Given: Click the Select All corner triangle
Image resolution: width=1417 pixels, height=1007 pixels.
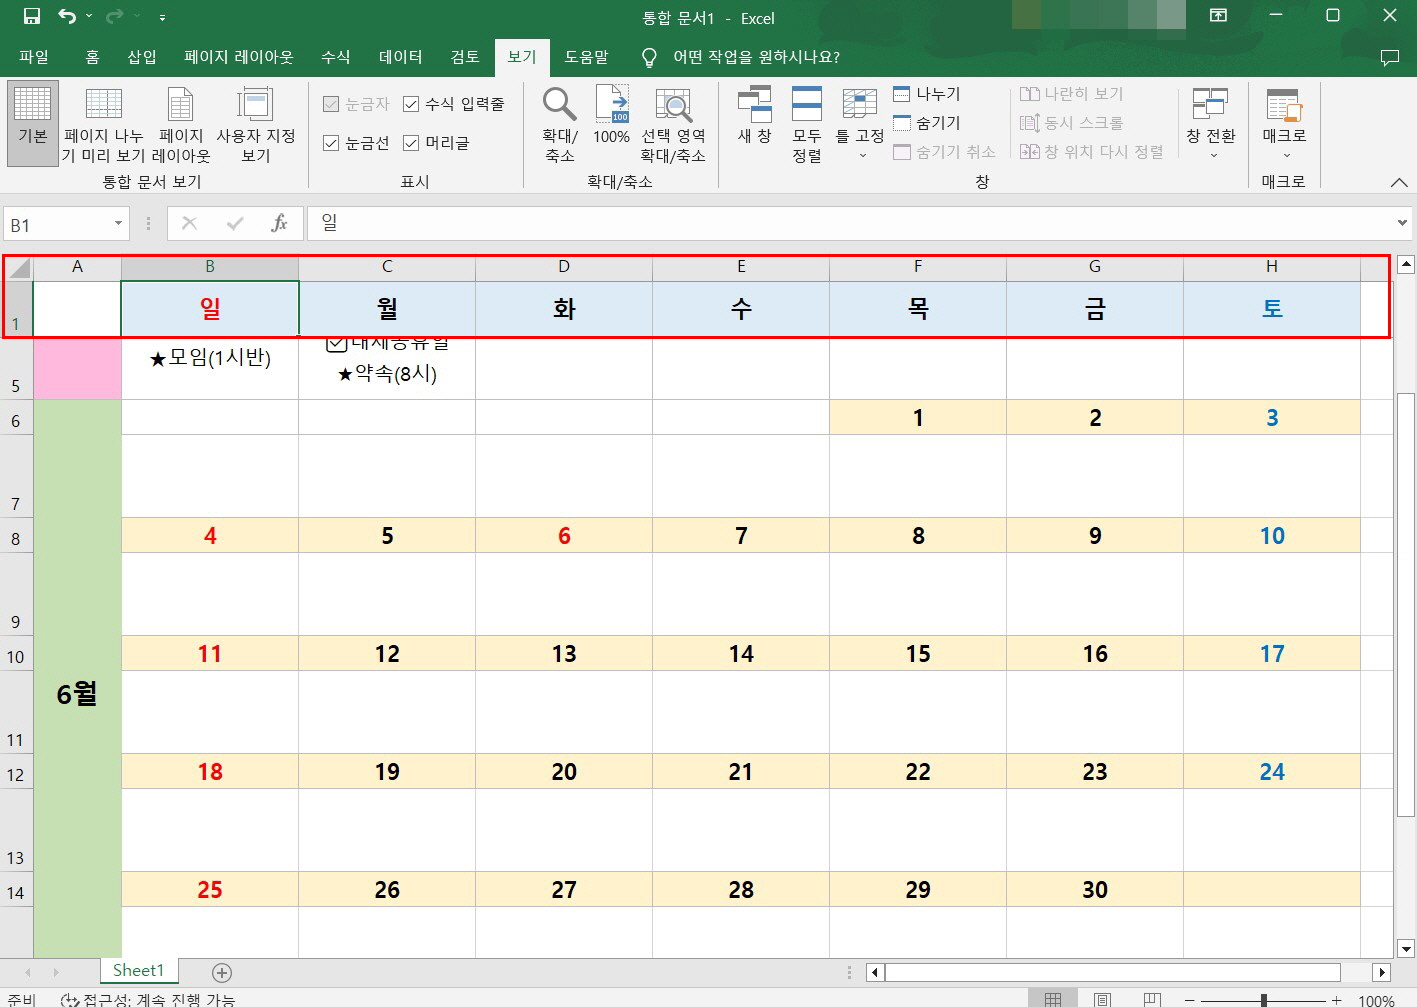Looking at the screenshot, I should tap(19, 268).
